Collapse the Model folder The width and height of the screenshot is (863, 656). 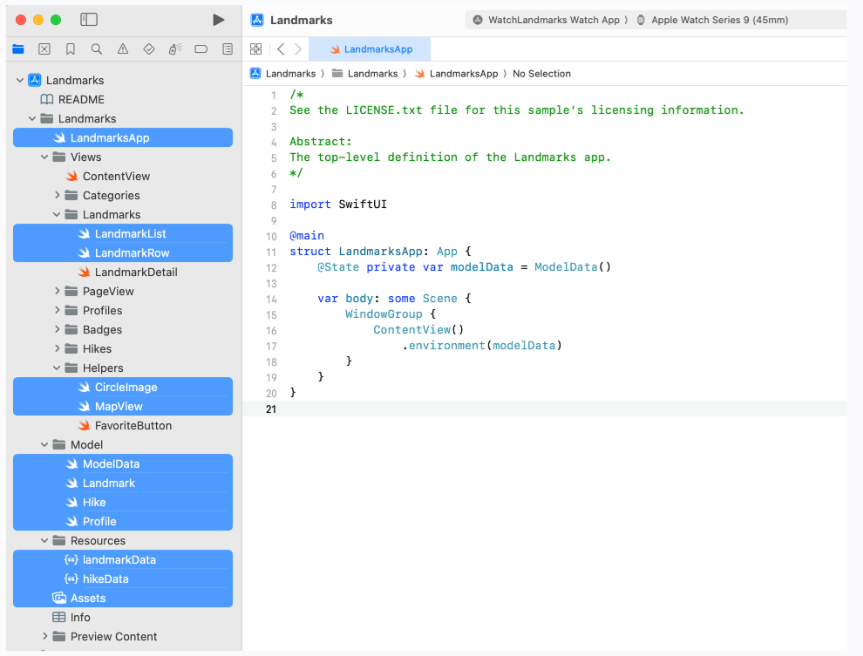click(x=45, y=445)
